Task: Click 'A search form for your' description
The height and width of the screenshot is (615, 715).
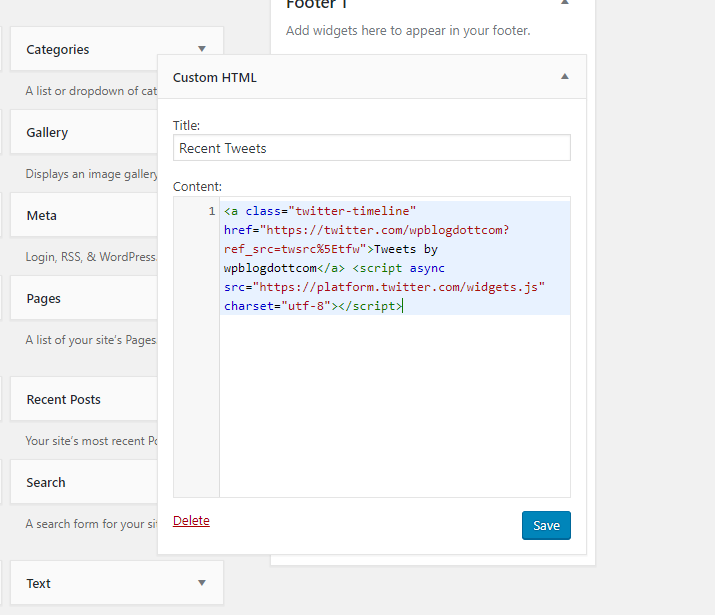Action: coord(91,524)
